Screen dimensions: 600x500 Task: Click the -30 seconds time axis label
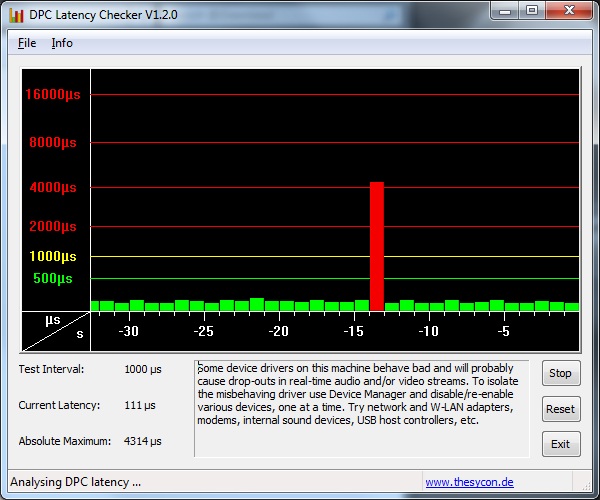tap(128, 331)
